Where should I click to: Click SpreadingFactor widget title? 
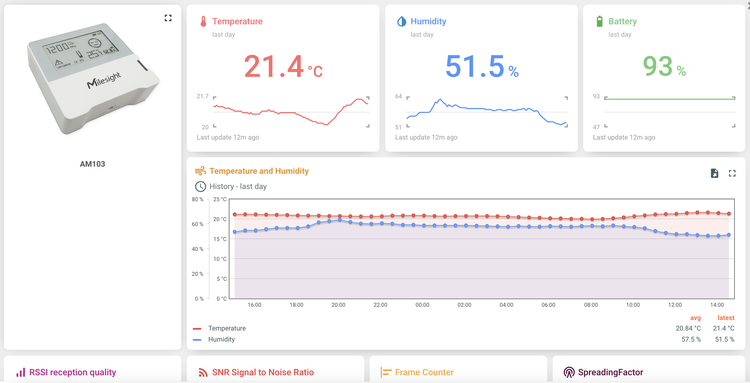610,372
